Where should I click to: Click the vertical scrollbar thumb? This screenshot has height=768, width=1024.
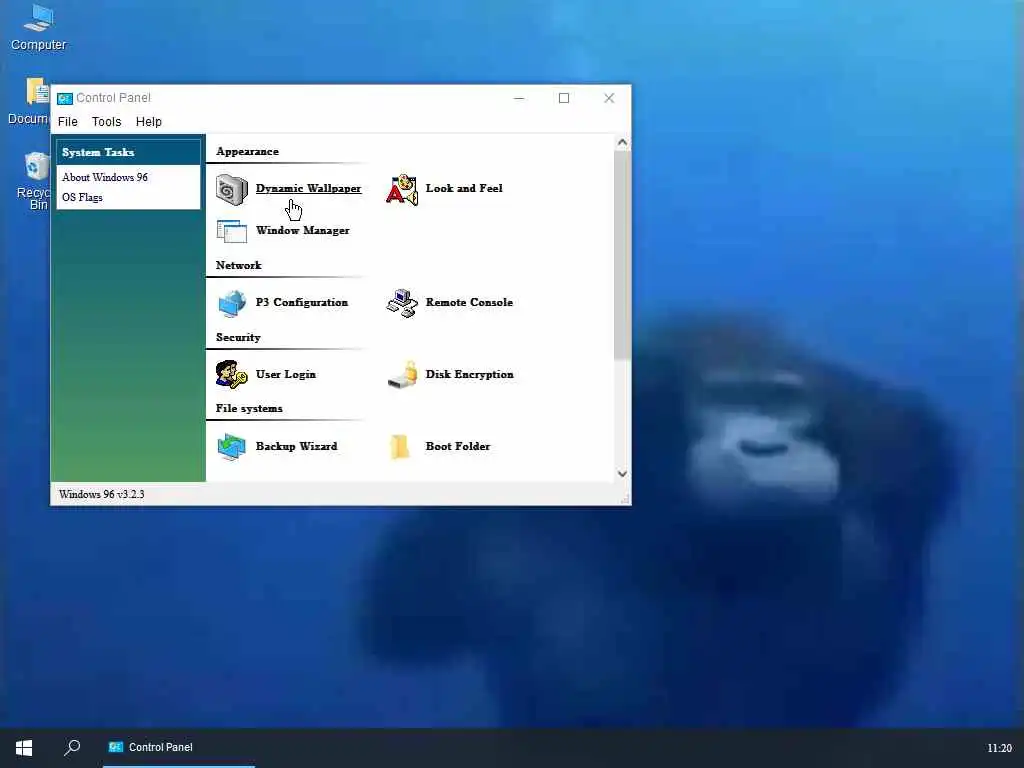tap(622, 255)
